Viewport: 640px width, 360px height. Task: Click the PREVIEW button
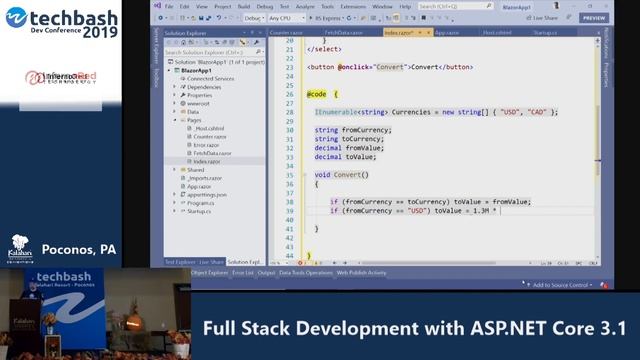click(594, 18)
